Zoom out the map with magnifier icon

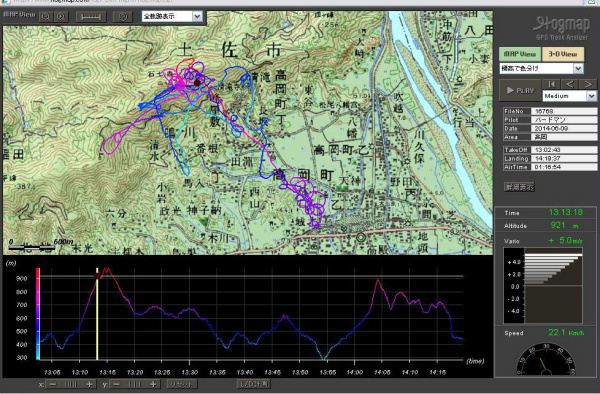(46, 17)
